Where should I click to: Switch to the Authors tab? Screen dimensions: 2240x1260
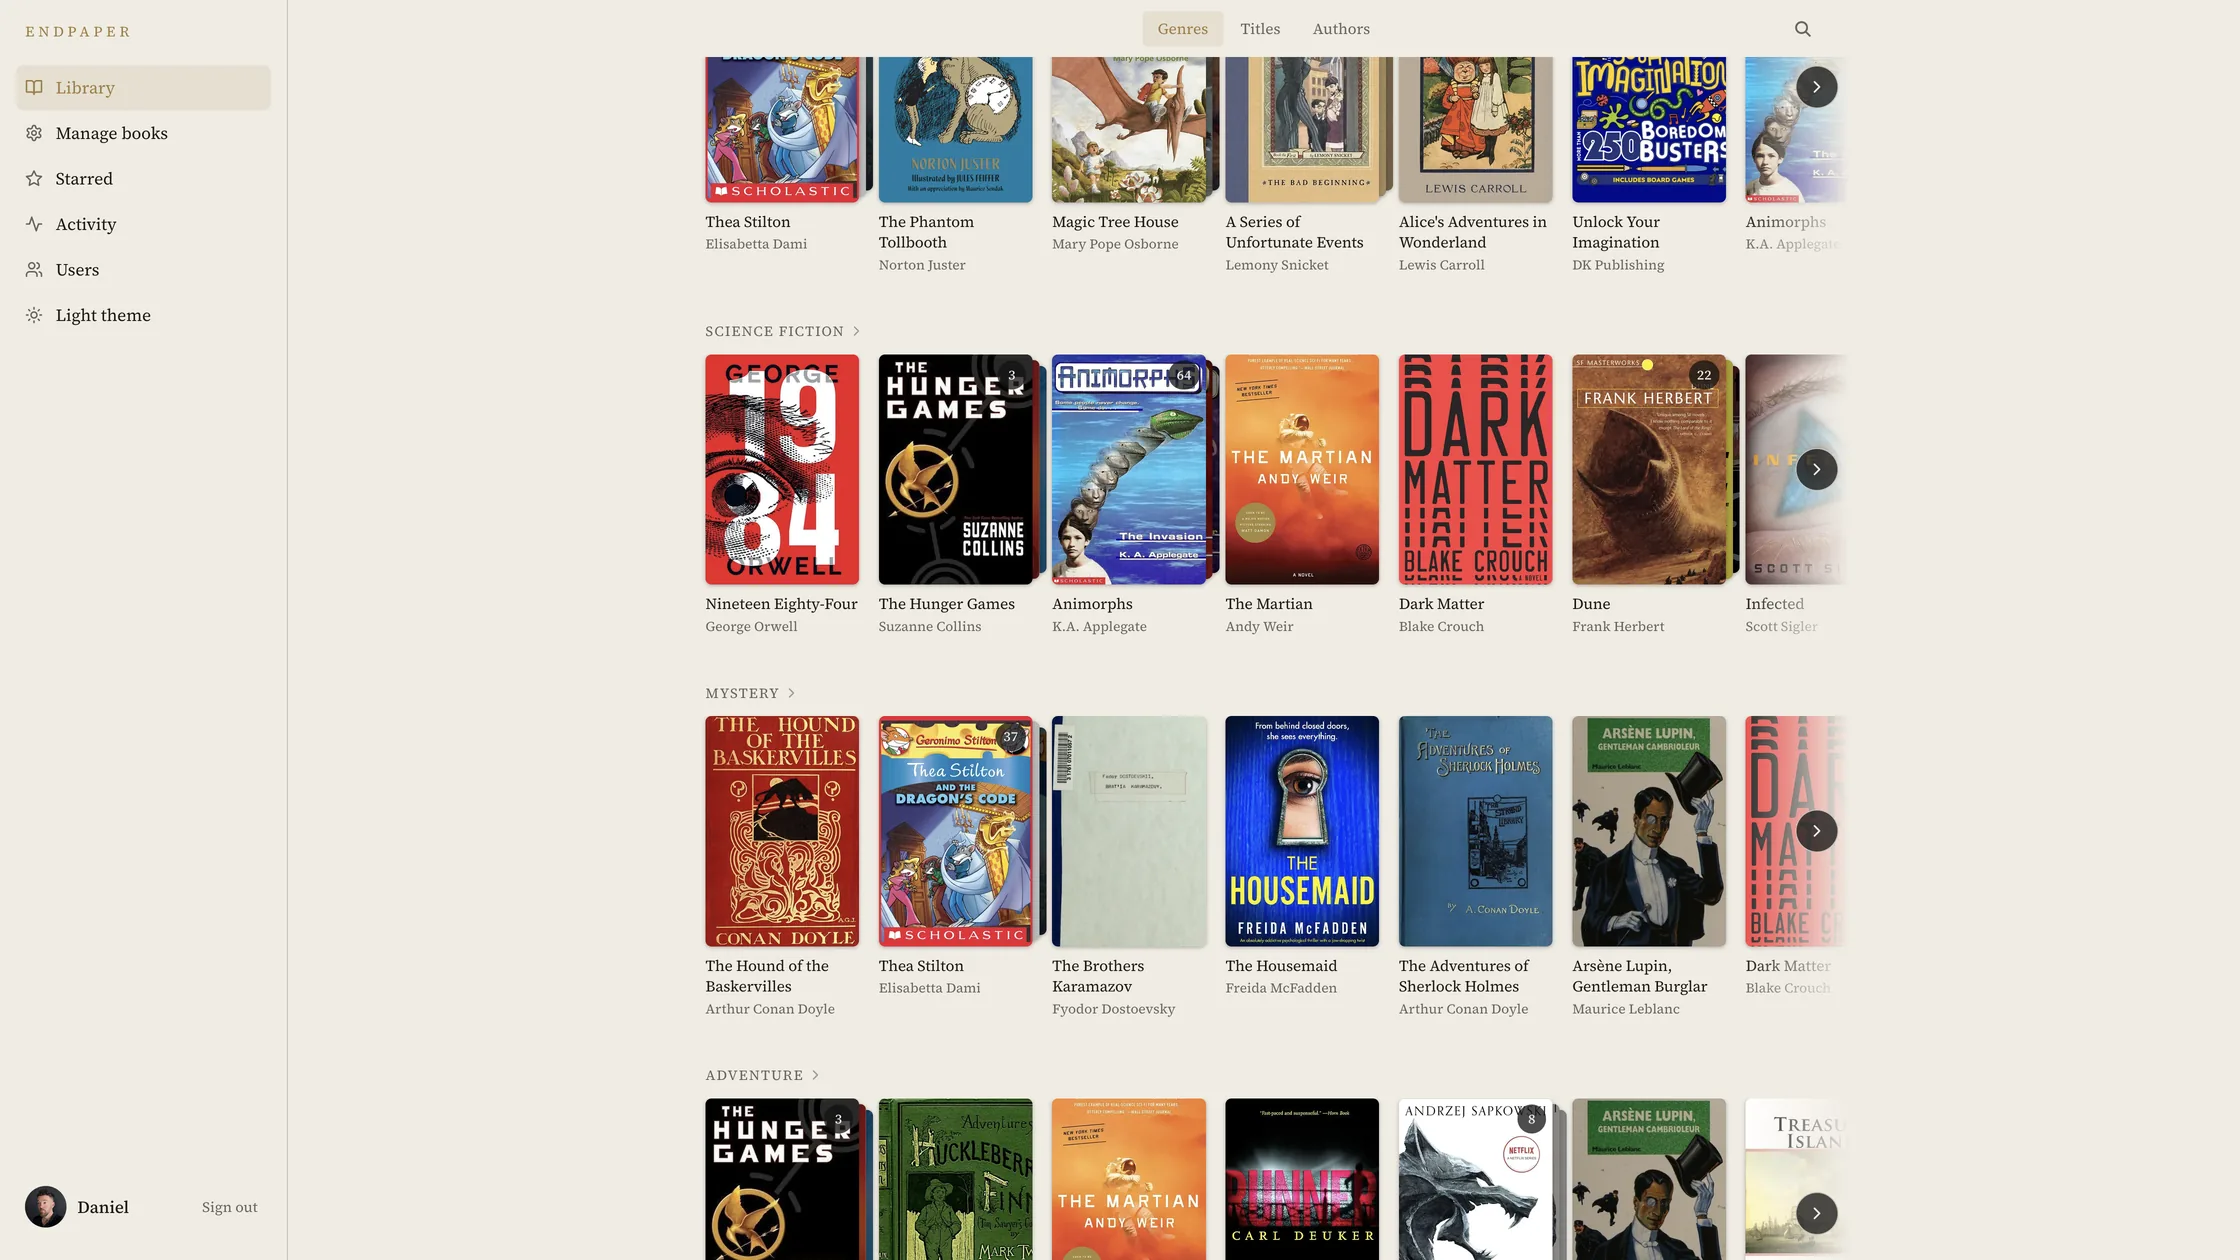[x=1341, y=29]
